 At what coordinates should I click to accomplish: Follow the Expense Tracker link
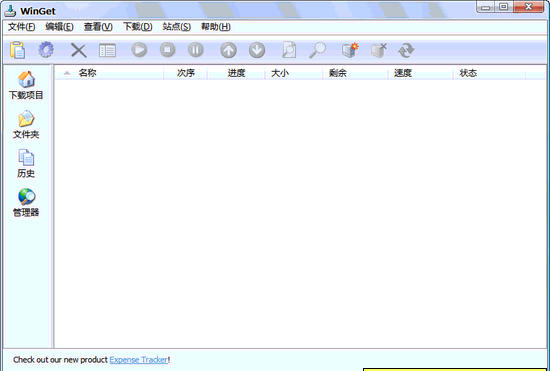pyautogui.click(x=139, y=360)
